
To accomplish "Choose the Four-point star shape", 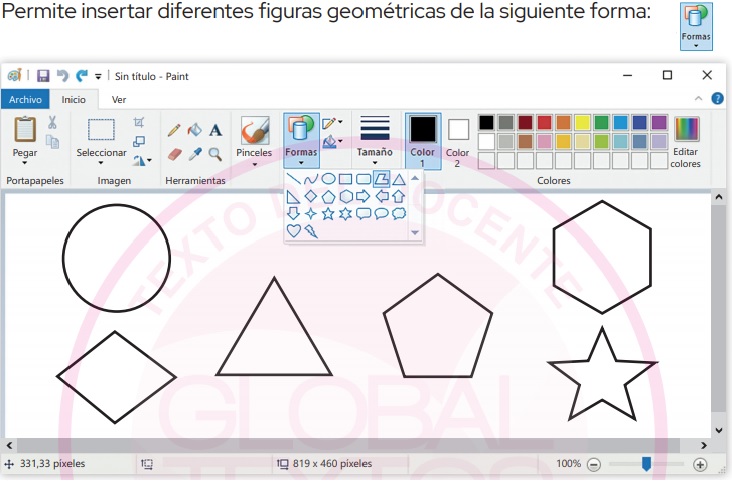I will tap(311, 214).
